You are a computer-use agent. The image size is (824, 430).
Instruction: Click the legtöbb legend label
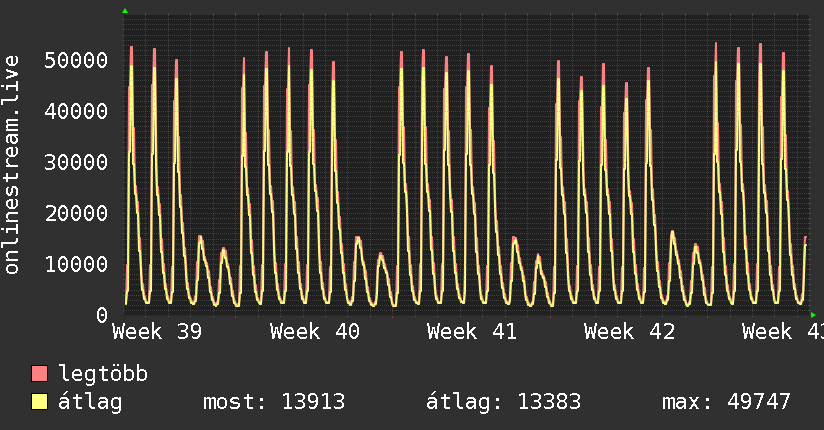103,374
